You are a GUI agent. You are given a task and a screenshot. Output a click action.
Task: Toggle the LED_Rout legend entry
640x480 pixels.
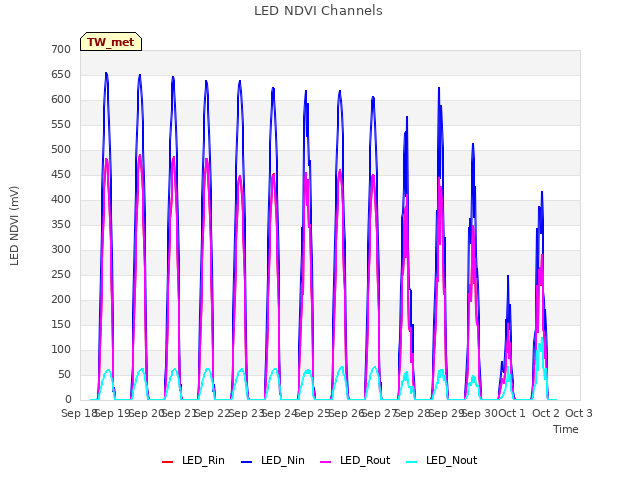point(355,460)
